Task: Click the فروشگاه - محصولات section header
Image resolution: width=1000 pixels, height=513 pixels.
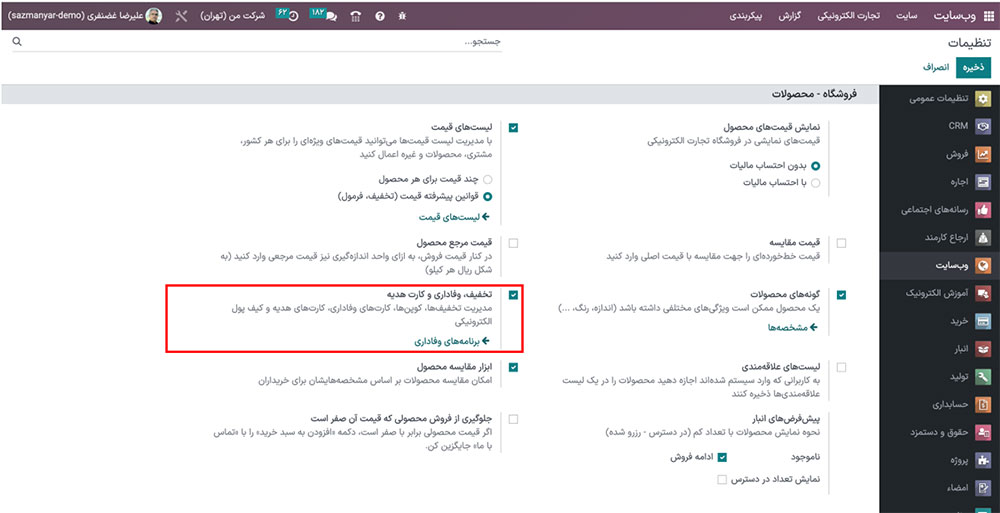Action: [814, 94]
